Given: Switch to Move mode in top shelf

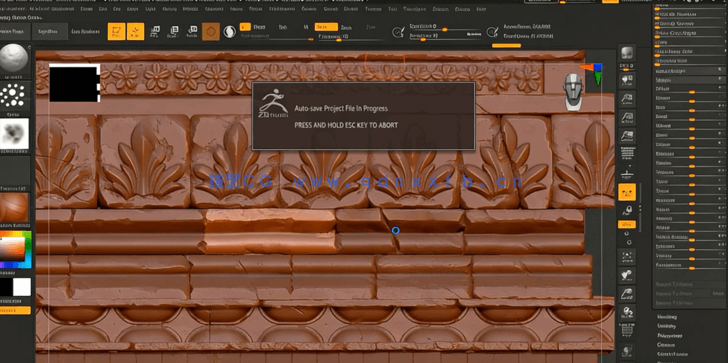Looking at the screenshot, I should [155, 32].
